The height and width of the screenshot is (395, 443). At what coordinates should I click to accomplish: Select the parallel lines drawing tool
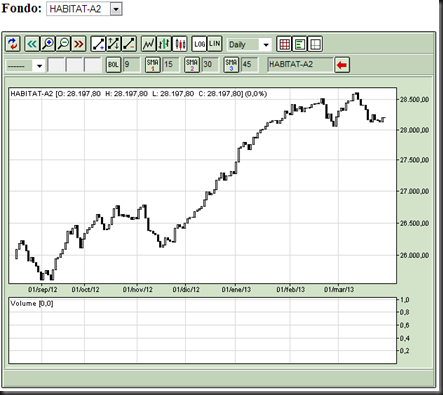tap(113, 44)
